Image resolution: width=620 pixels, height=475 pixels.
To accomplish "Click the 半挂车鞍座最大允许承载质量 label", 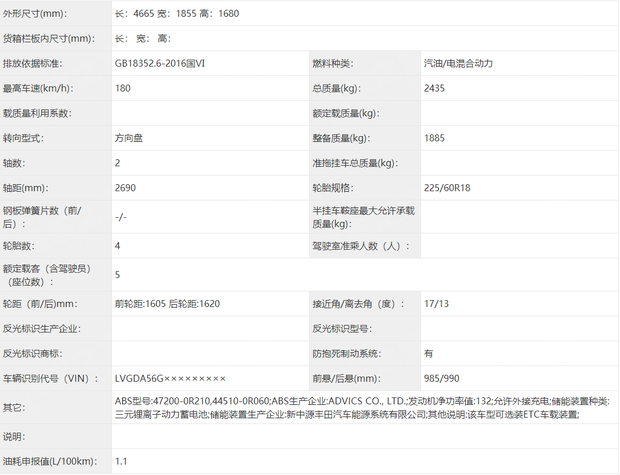I will click(363, 217).
